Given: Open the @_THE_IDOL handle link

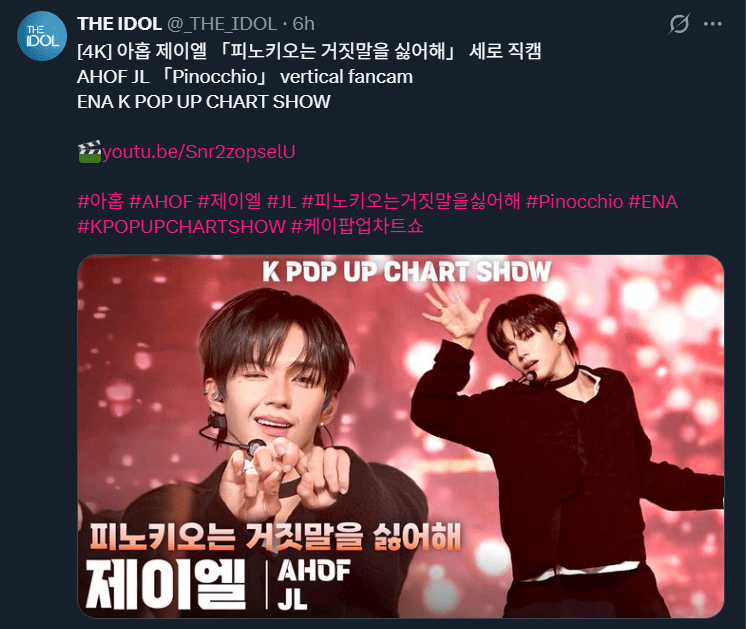Looking at the screenshot, I should tap(222, 24).
